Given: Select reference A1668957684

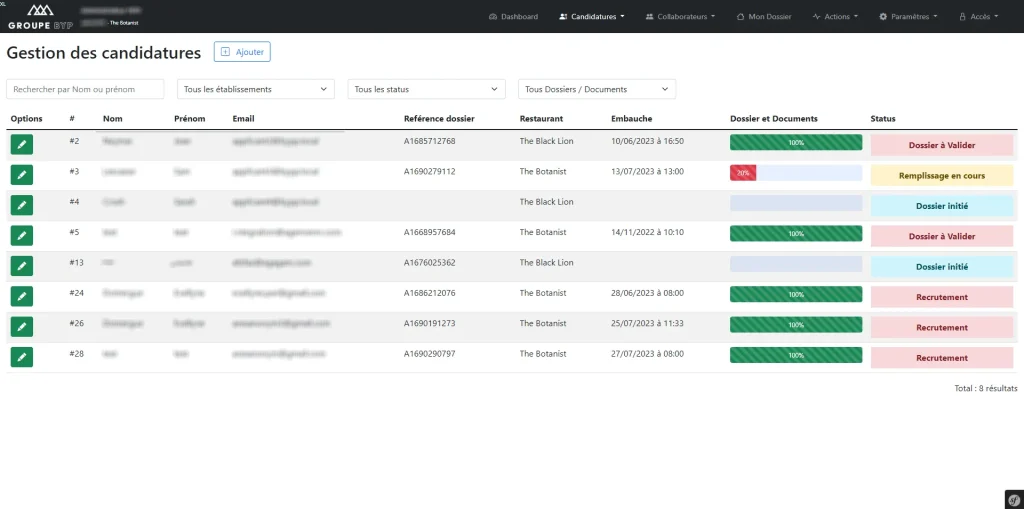Looking at the screenshot, I should pos(430,233).
